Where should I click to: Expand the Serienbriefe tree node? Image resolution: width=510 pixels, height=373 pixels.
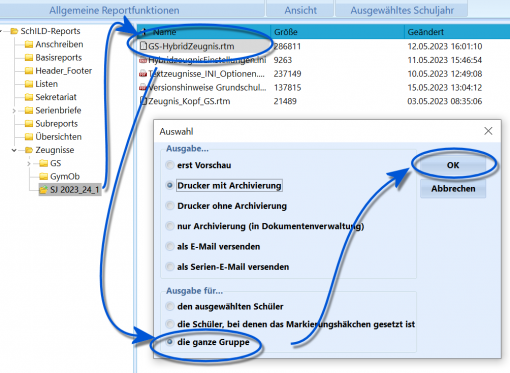tap(14, 110)
